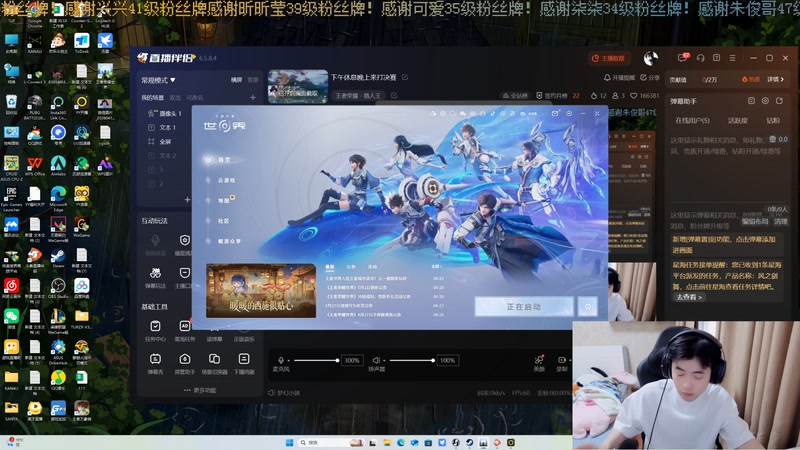Click the speaker 100% value field
Screen dimensions: 800x450
click(447, 360)
